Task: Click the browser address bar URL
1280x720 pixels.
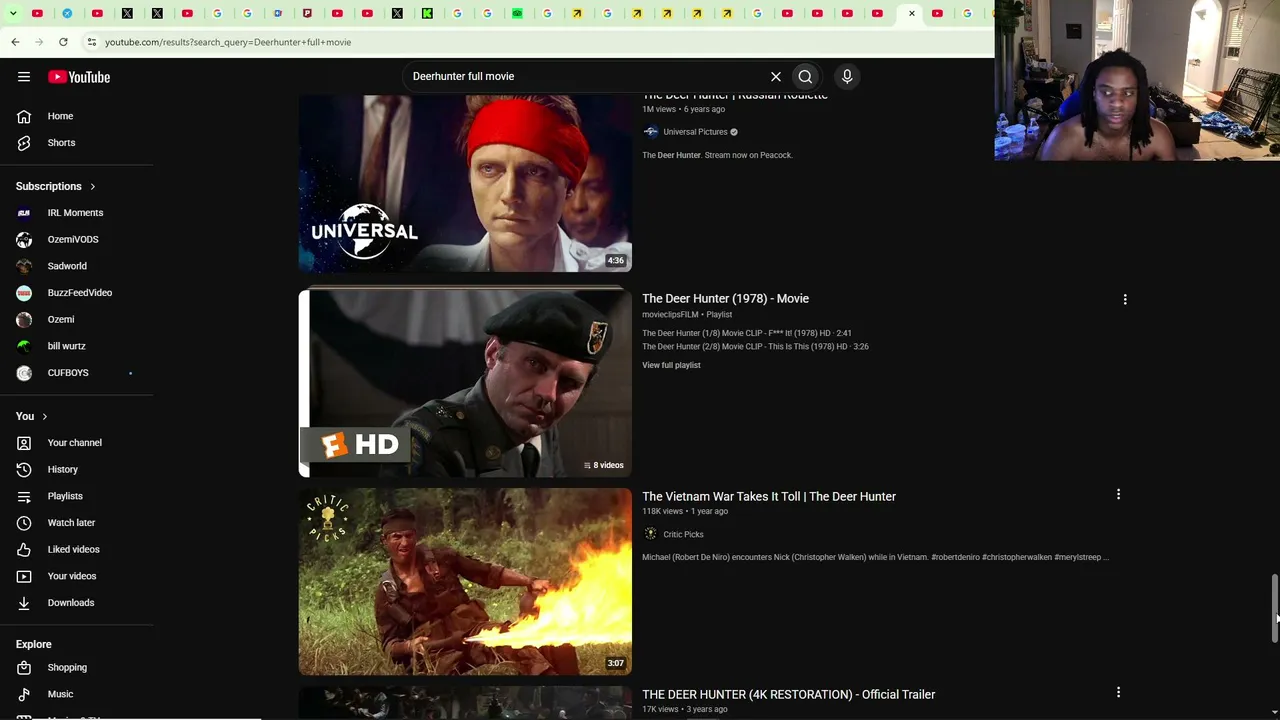Action: (x=228, y=42)
